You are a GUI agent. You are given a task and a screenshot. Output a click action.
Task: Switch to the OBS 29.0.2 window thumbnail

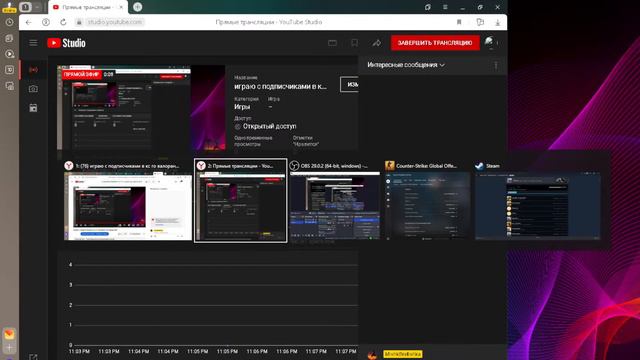[x=334, y=200]
